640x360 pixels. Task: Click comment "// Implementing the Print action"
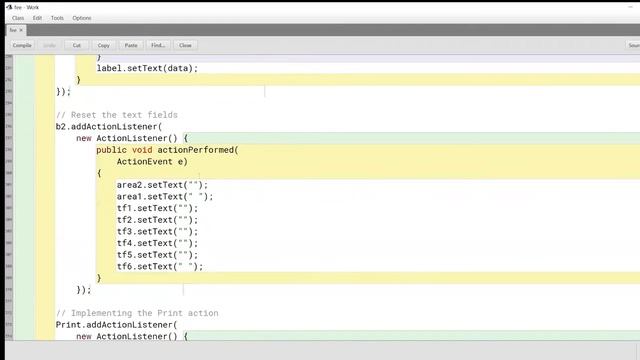(x=137, y=313)
